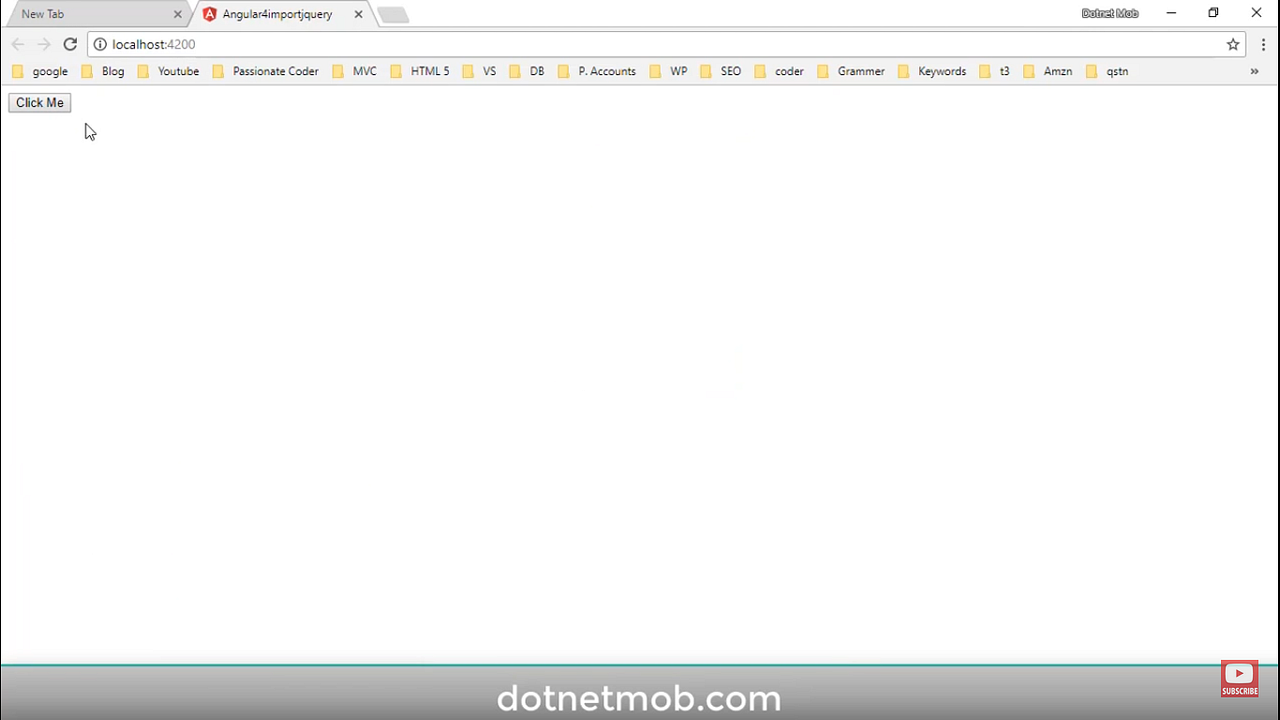Viewport: 1280px width, 720px height.
Task: Open the Youtube bookmark folder
Action: [178, 71]
